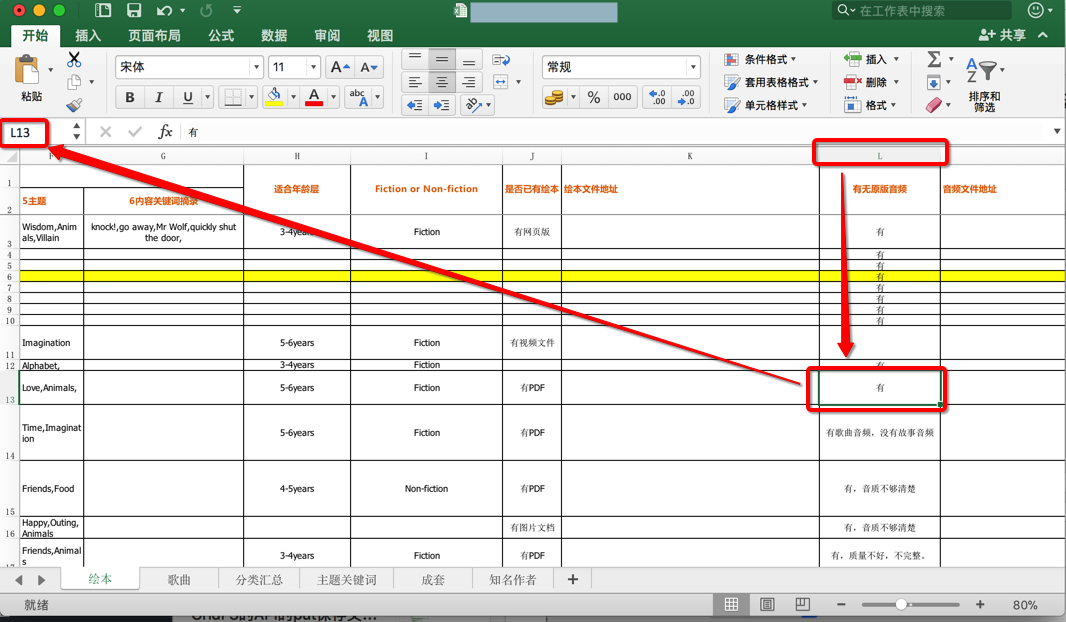The height and width of the screenshot is (622, 1066).
Task: Open 删除 cells dropdown
Action: click(872, 82)
